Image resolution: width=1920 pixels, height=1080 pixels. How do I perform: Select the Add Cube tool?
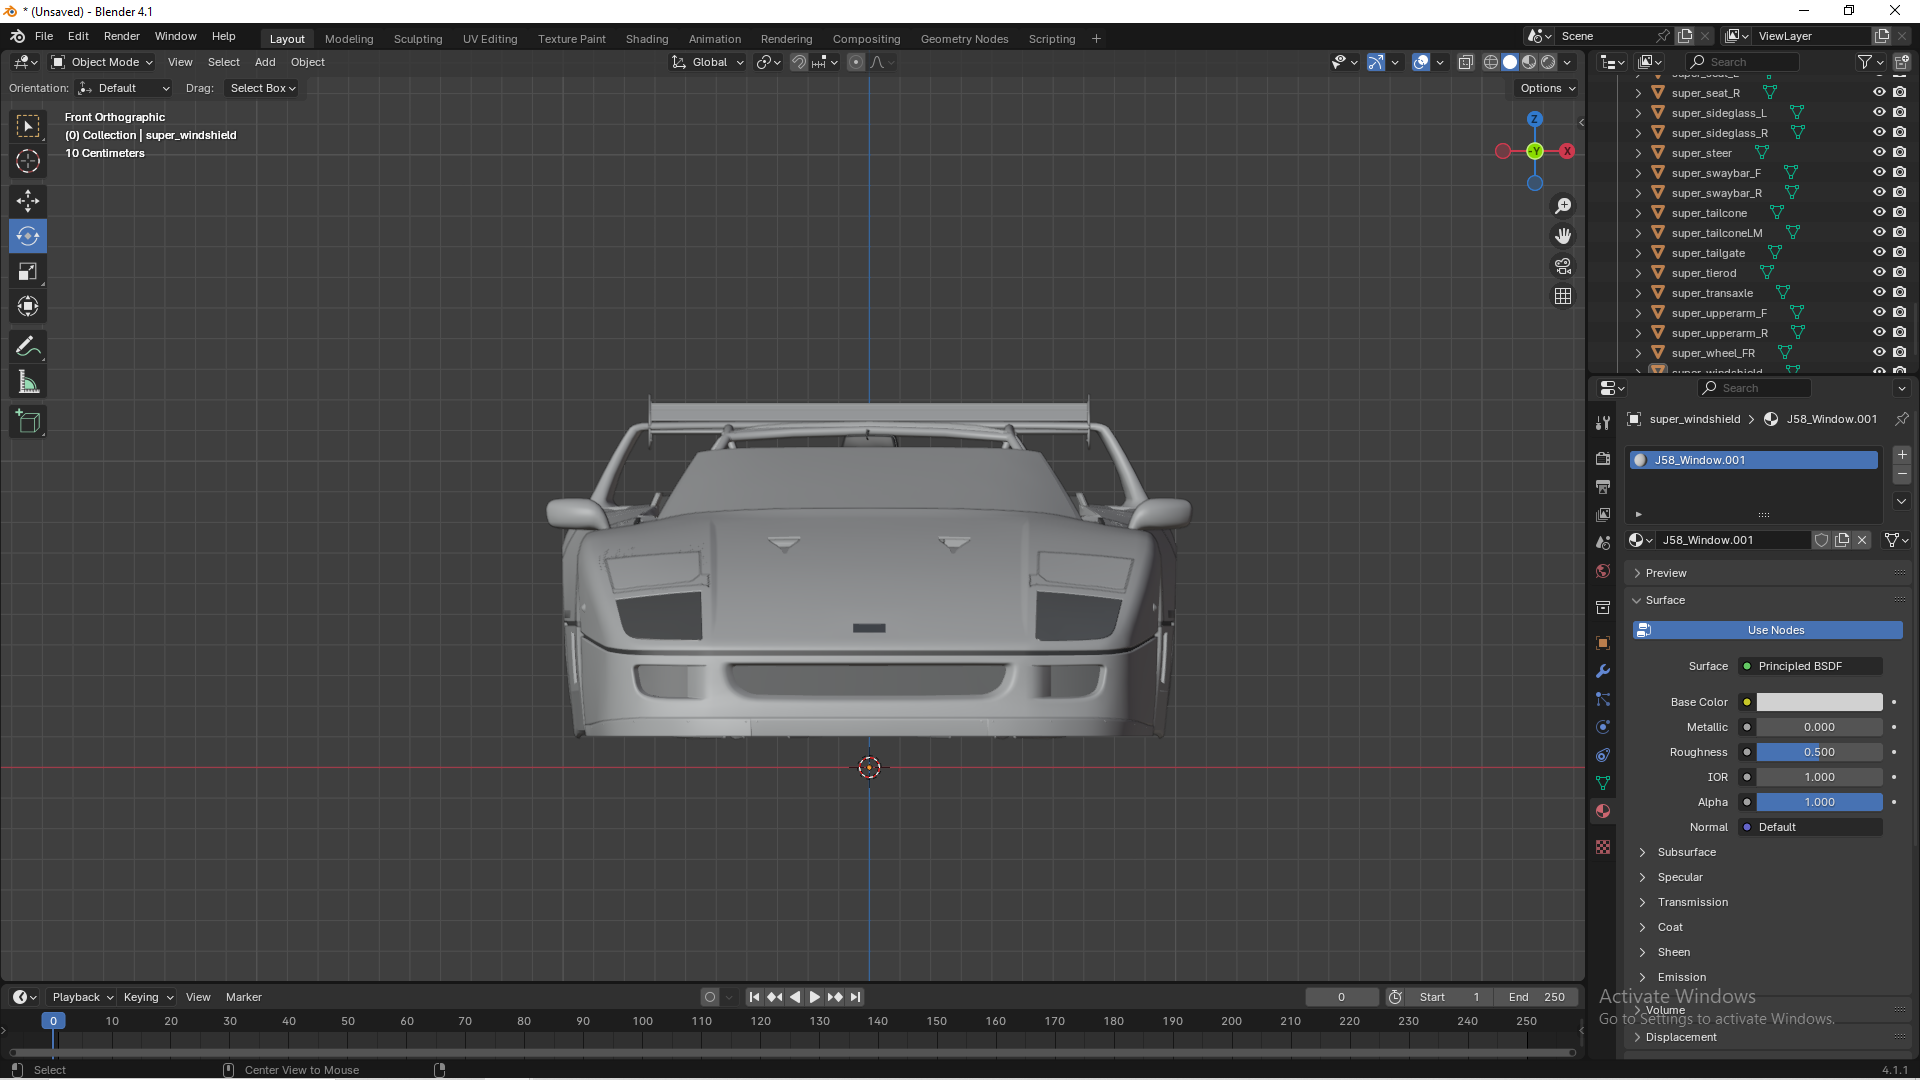28,422
